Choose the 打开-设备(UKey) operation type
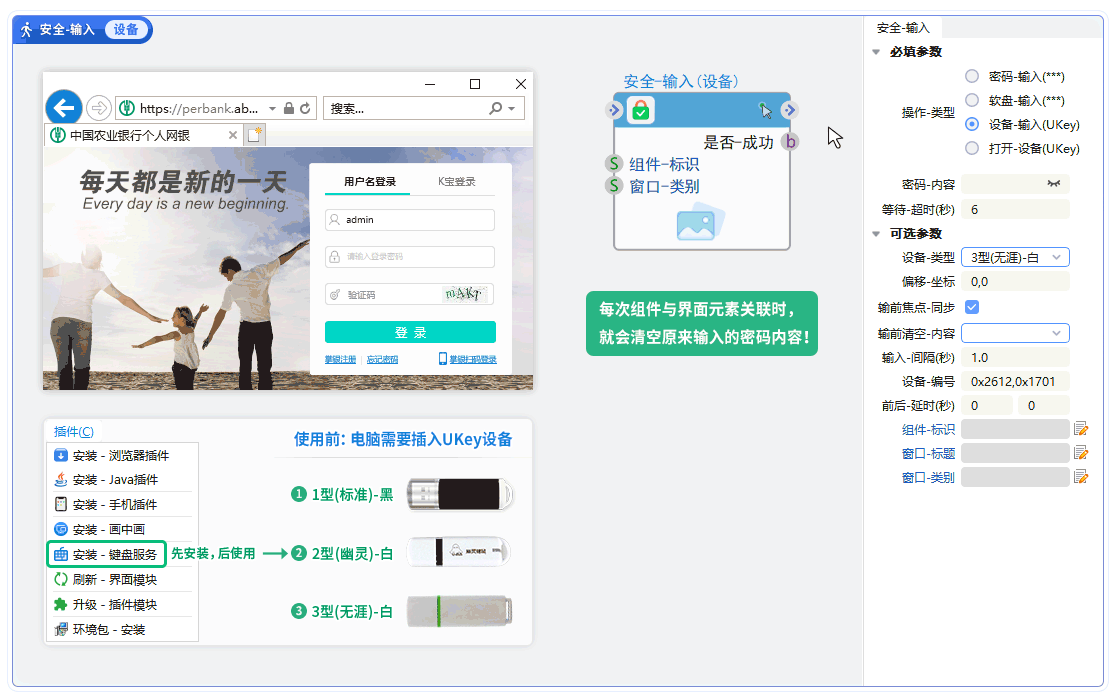This screenshot has height=698, width=1119. 972,147
